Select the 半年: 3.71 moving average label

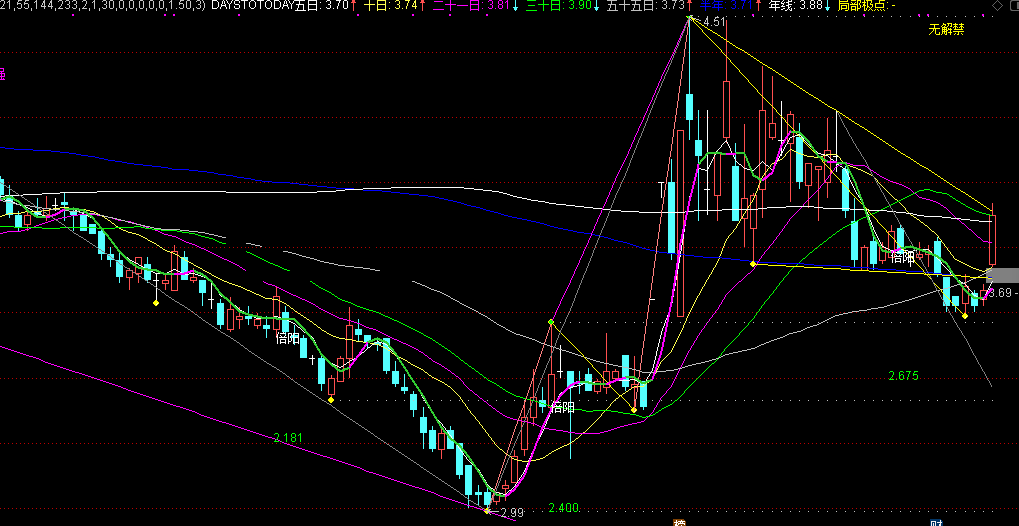726,6
